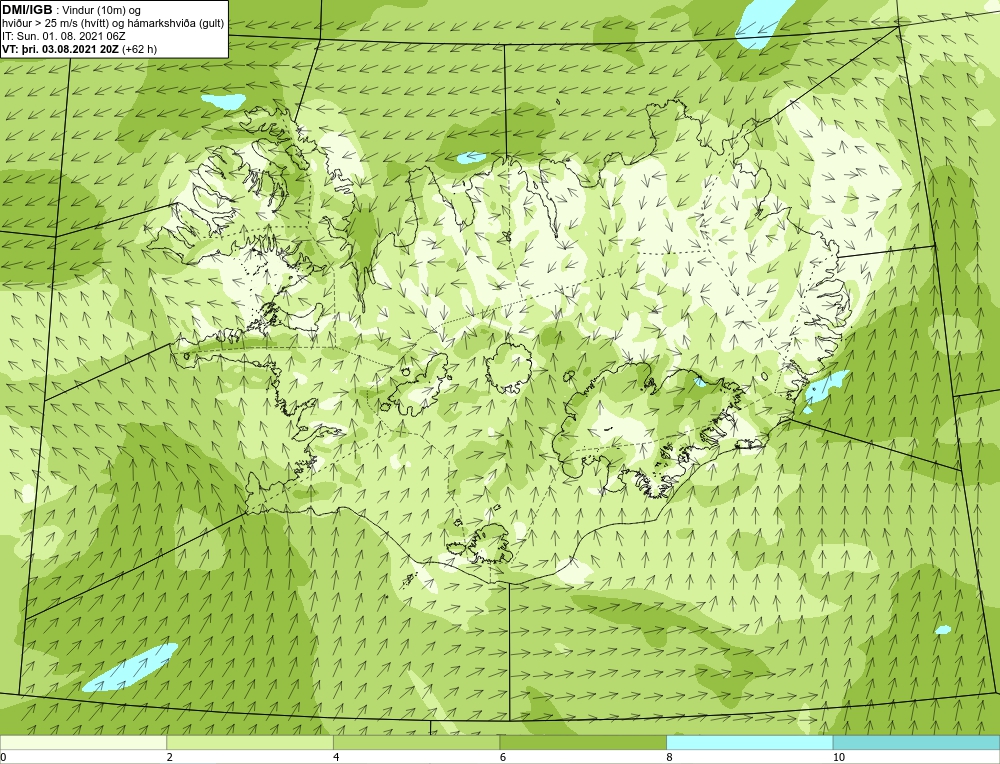1000x764 pixels.
Task: Click the scale label 0
Action: (3, 757)
